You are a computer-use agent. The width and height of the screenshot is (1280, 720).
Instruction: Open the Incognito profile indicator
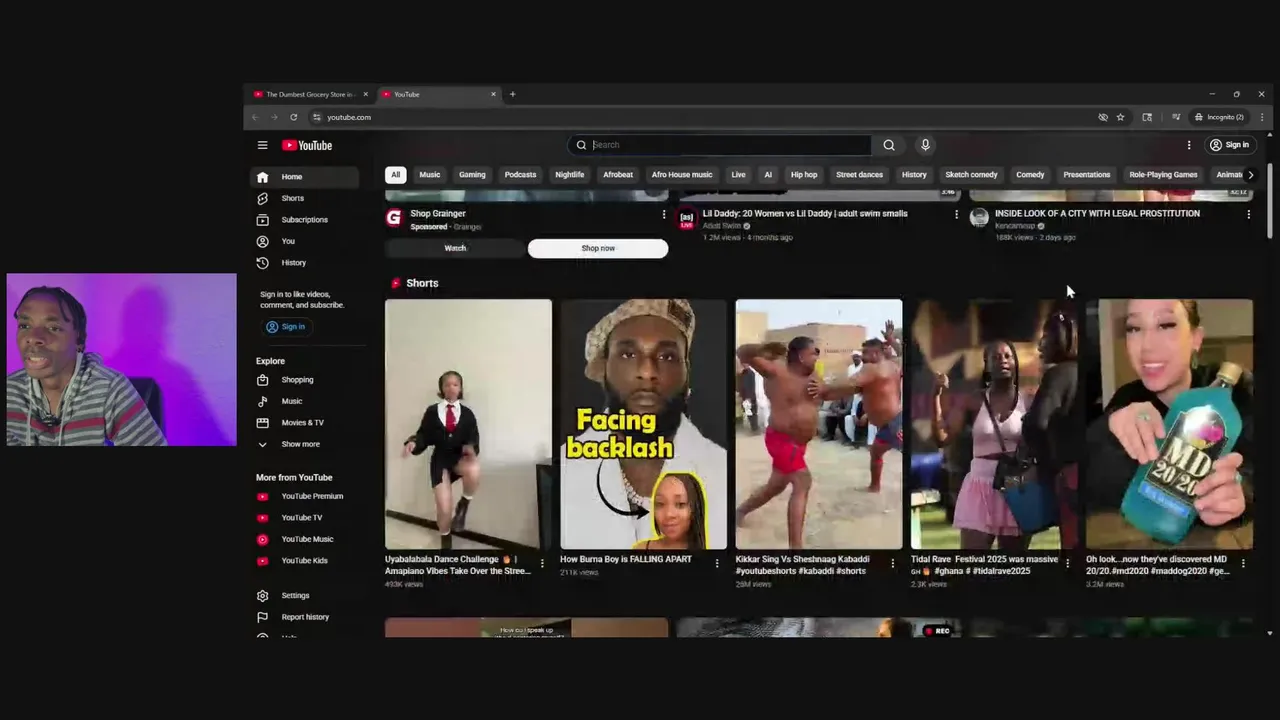[1219, 117]
